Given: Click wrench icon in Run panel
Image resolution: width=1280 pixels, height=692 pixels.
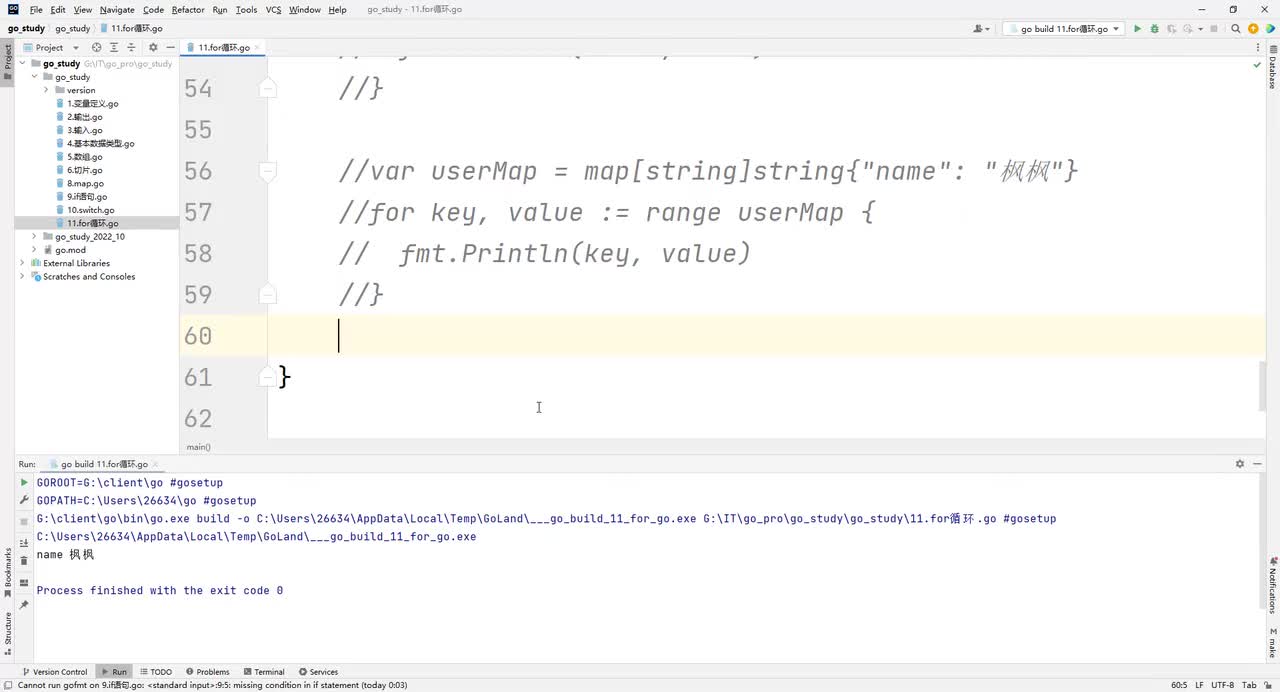Looking at the screenshot, I should [x=25, y=499].
